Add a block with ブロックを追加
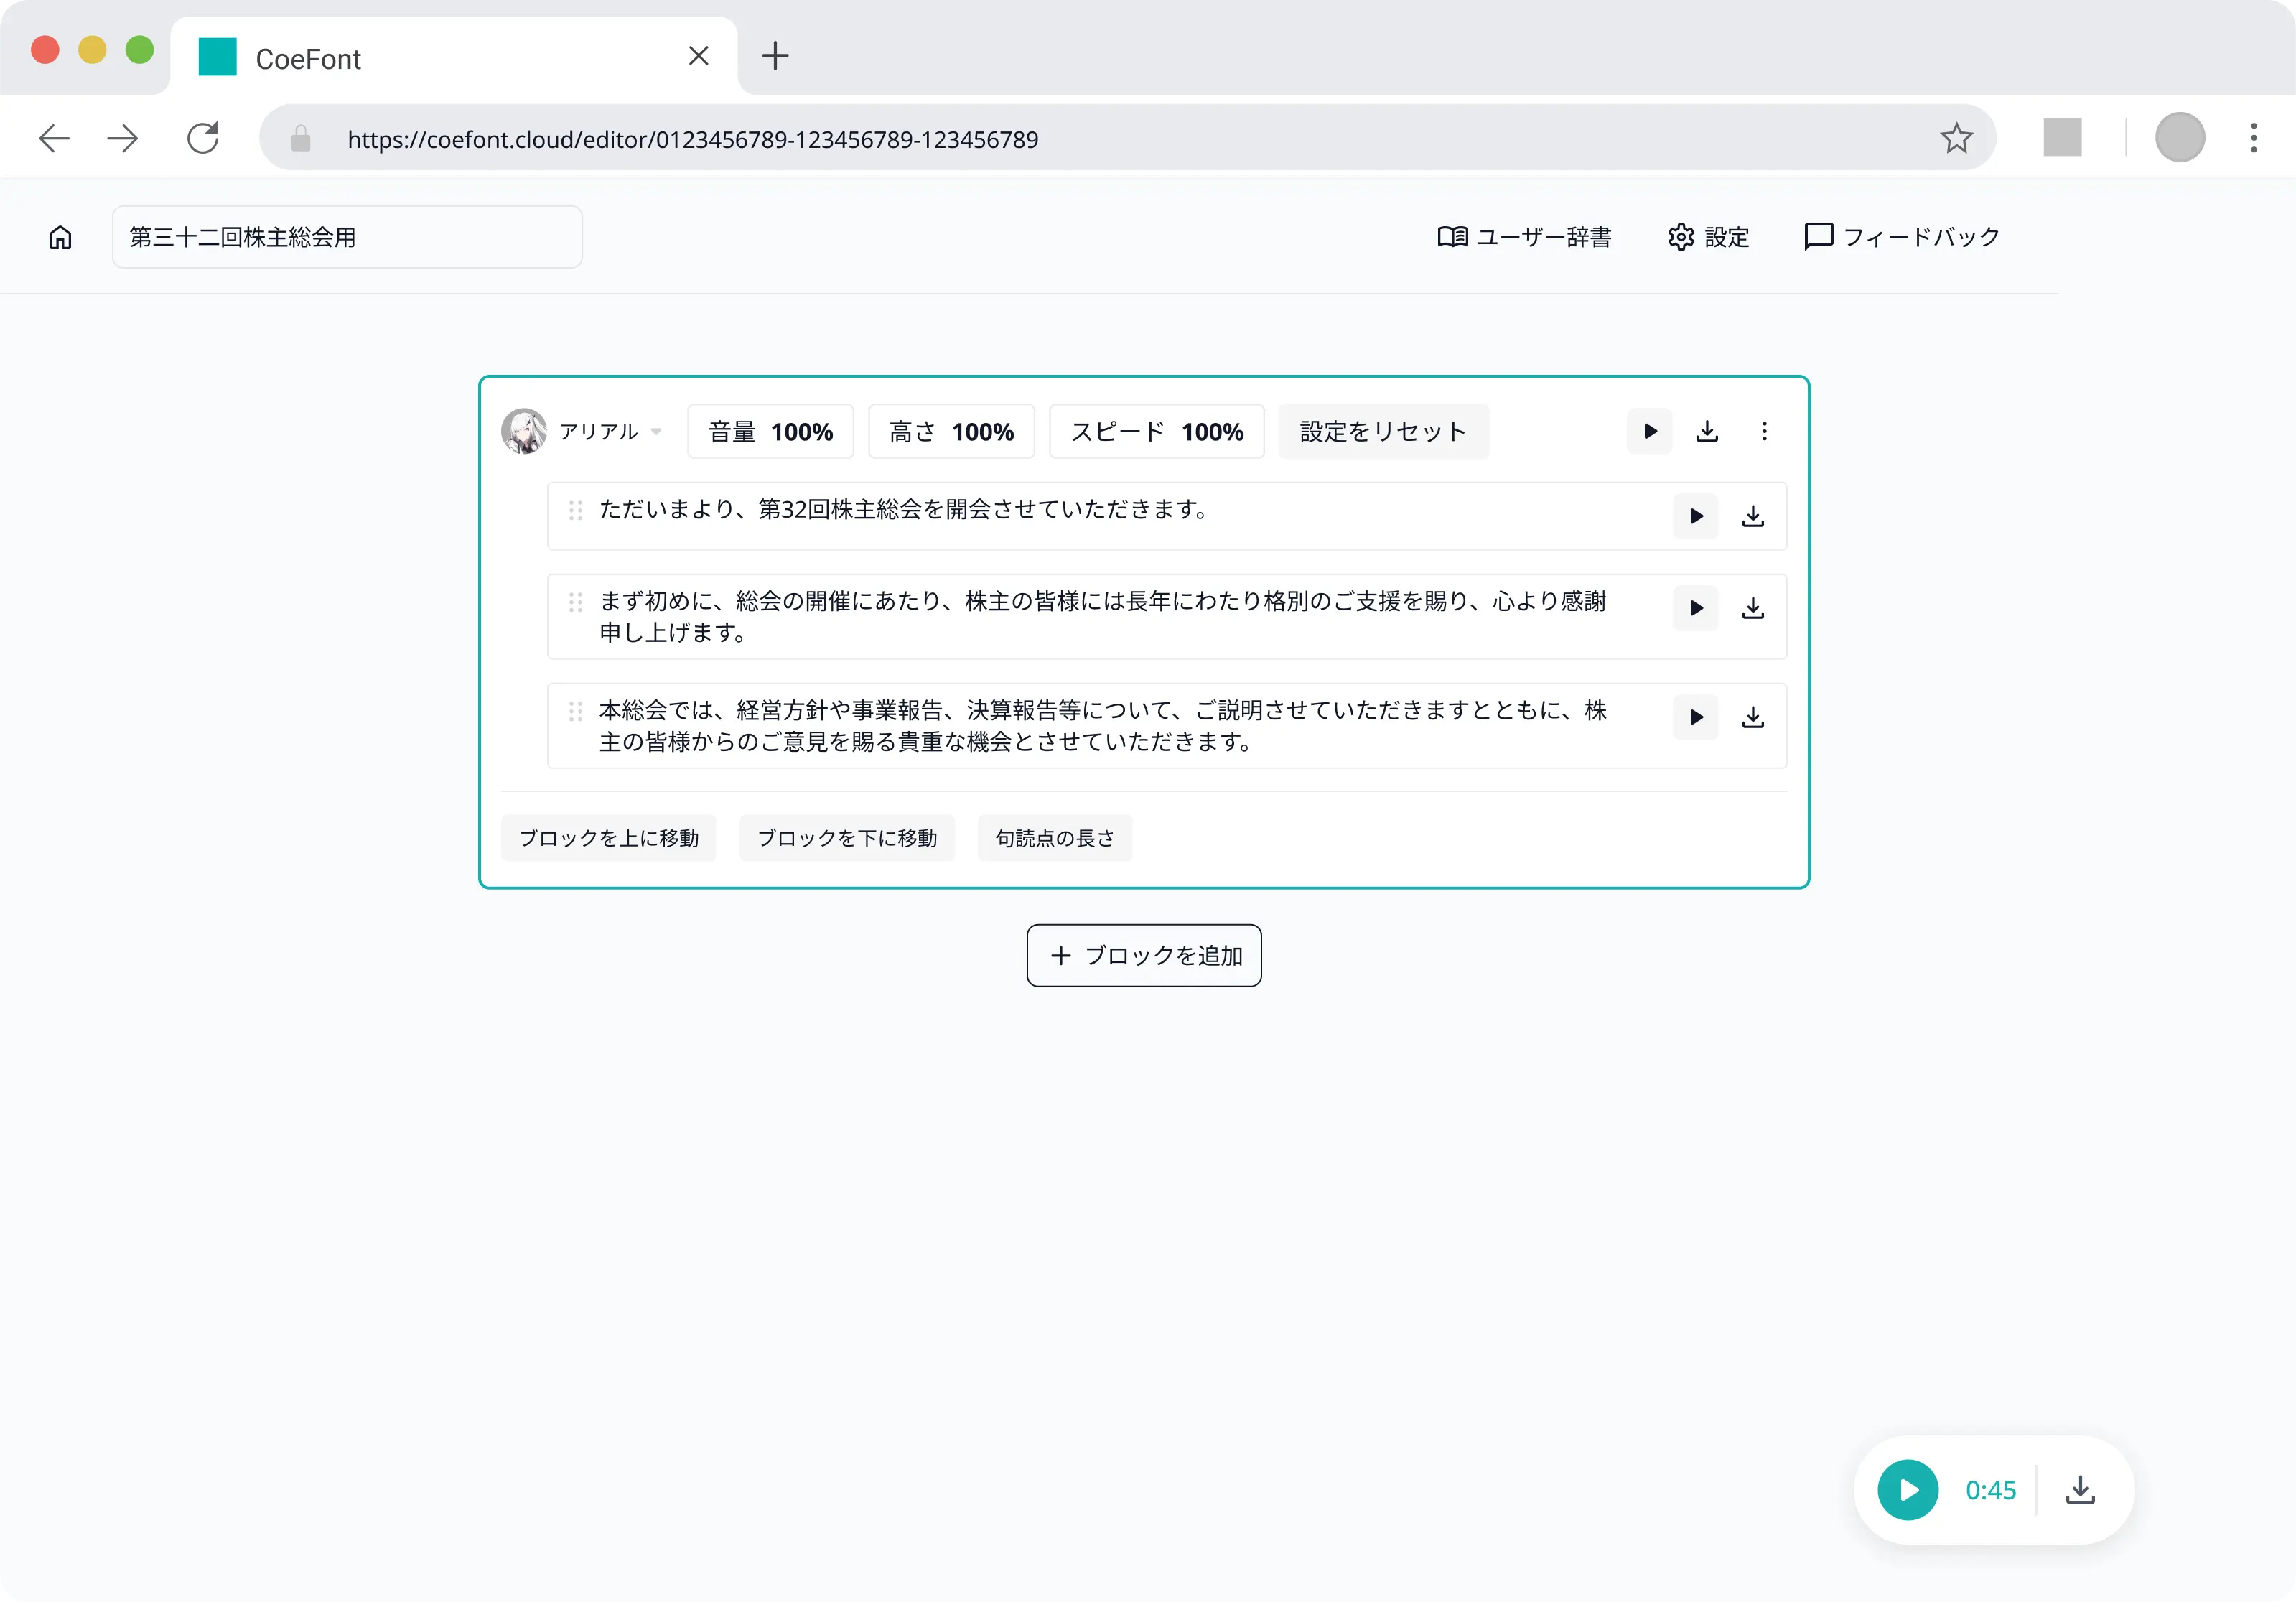 click(1144, 955)
